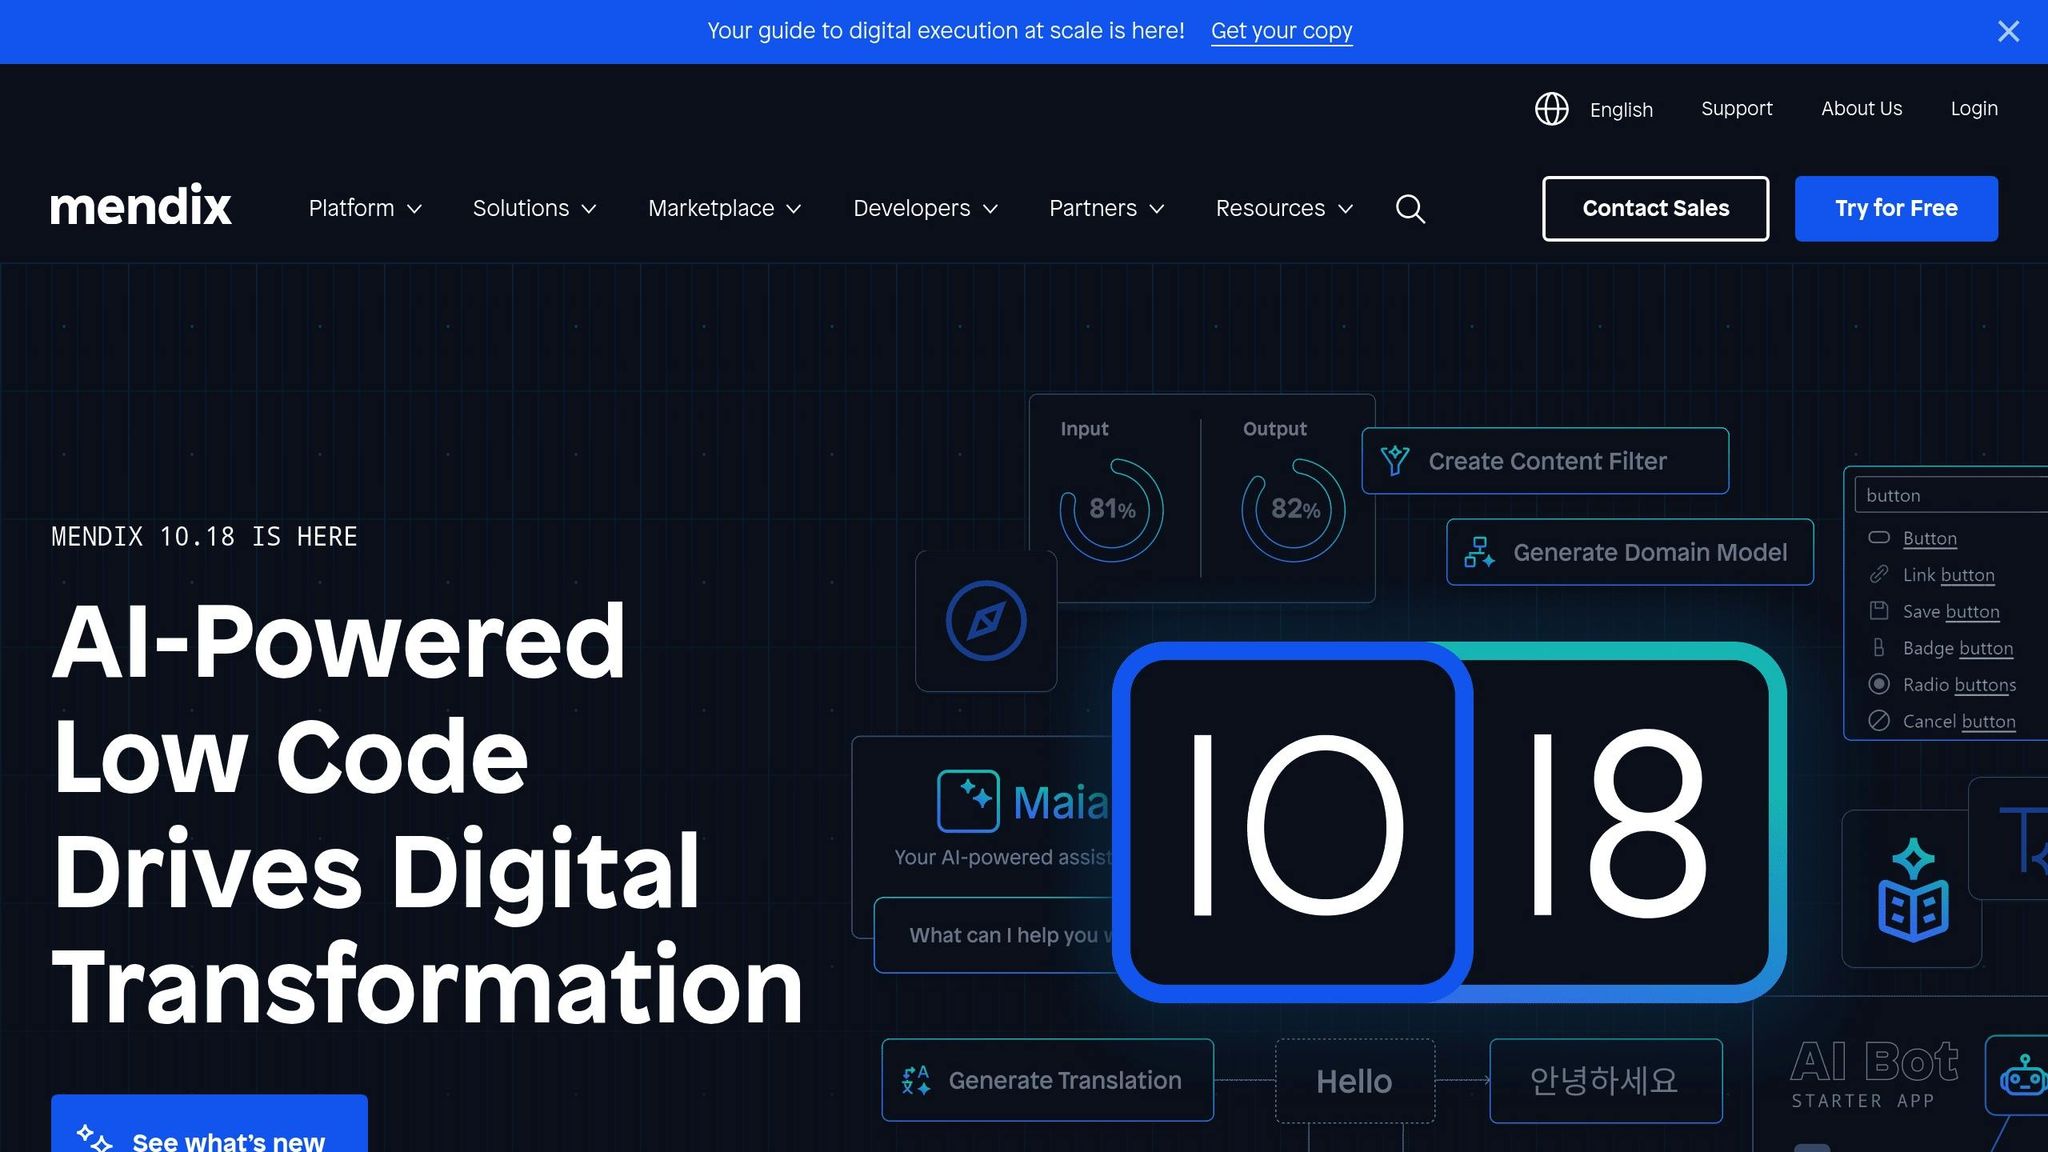This screenshot has height=1152, width=2048.
Task: Click the Try for Free button
Action: coord(1896,208)
